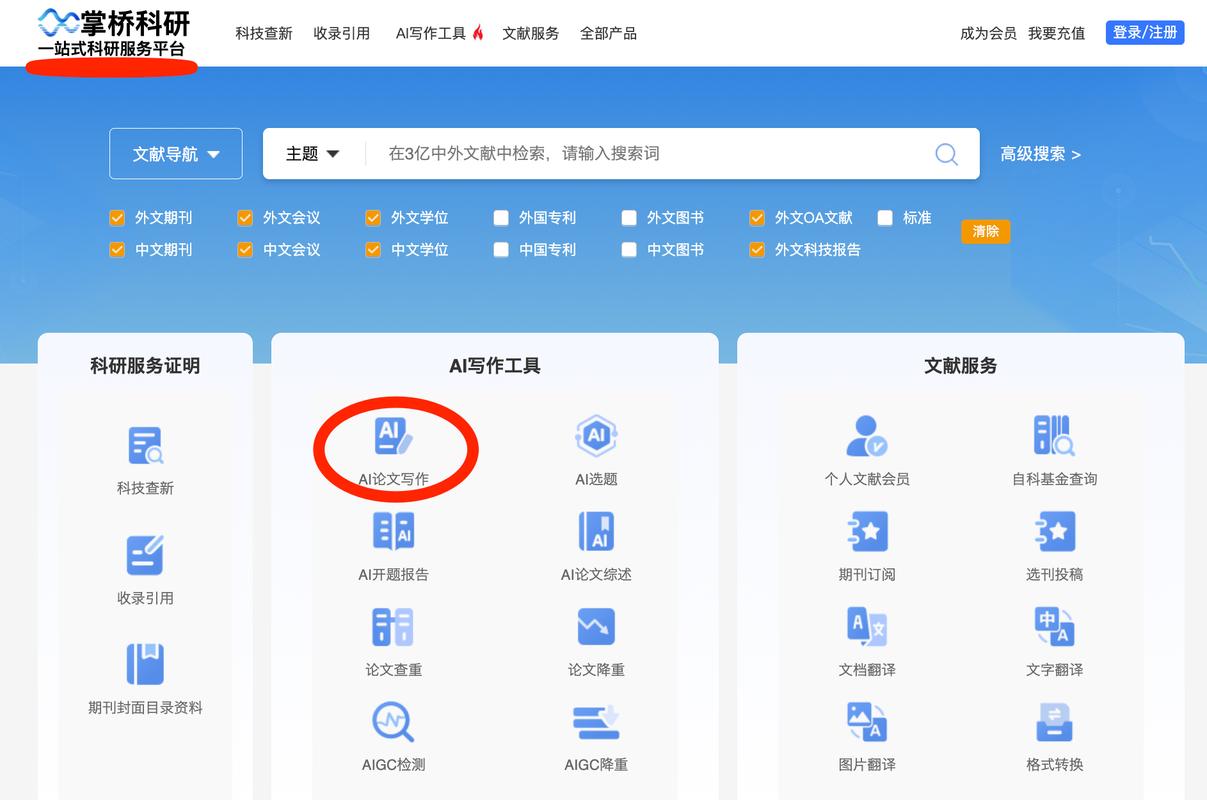Uncheck the 外文学位 checkbox
Viewport: 1207px width, 800px height.
click(x=373, y=218)
